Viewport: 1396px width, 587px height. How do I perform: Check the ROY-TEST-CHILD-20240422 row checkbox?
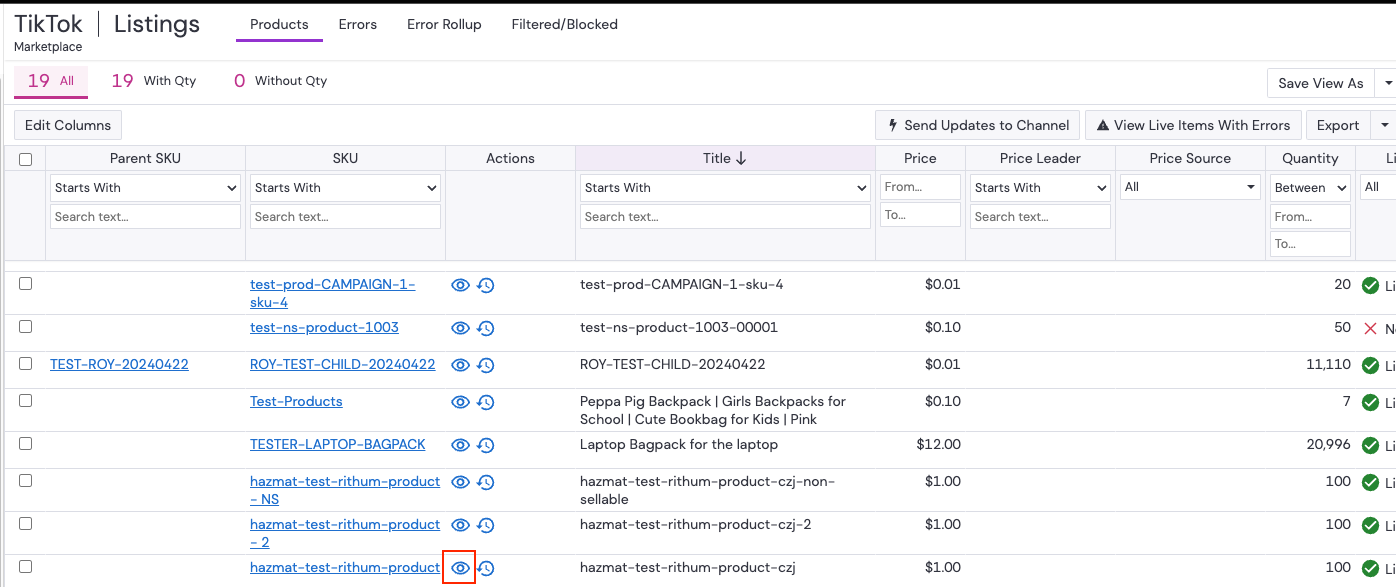pos(26,363)
